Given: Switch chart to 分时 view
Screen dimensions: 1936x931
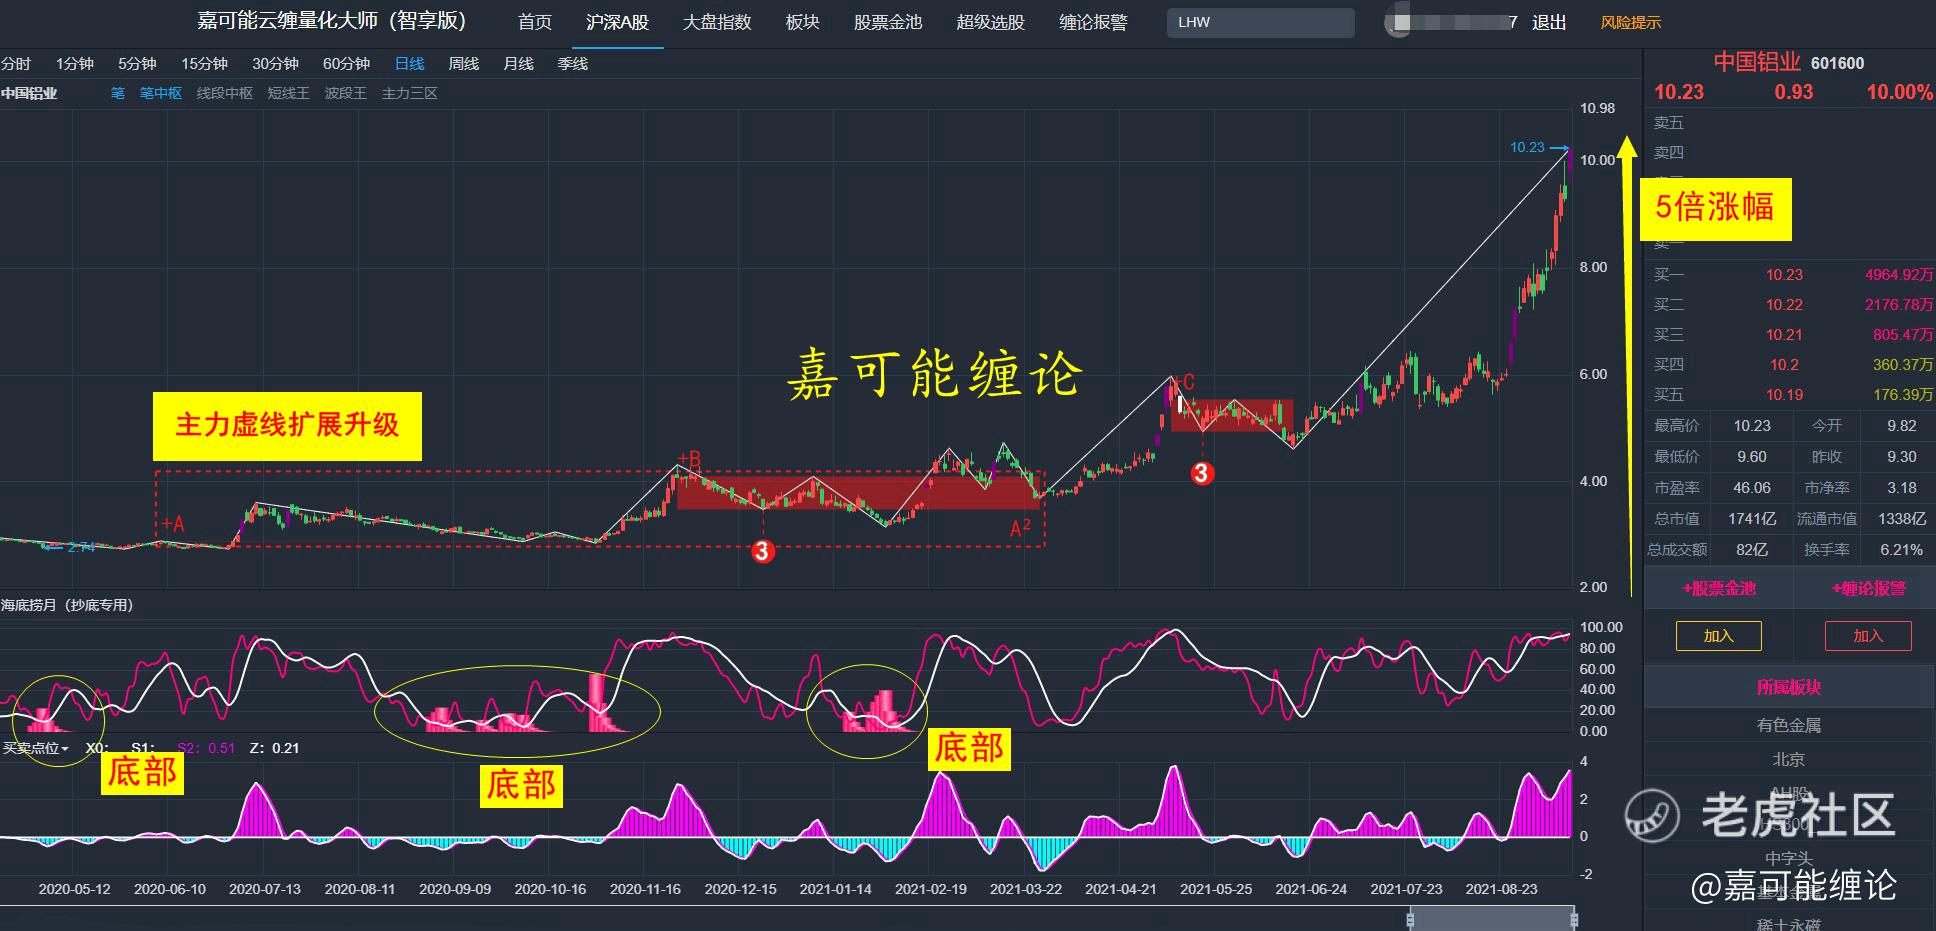Looking at the screenshot, I should pyautogui.click(x=16, y=64).
